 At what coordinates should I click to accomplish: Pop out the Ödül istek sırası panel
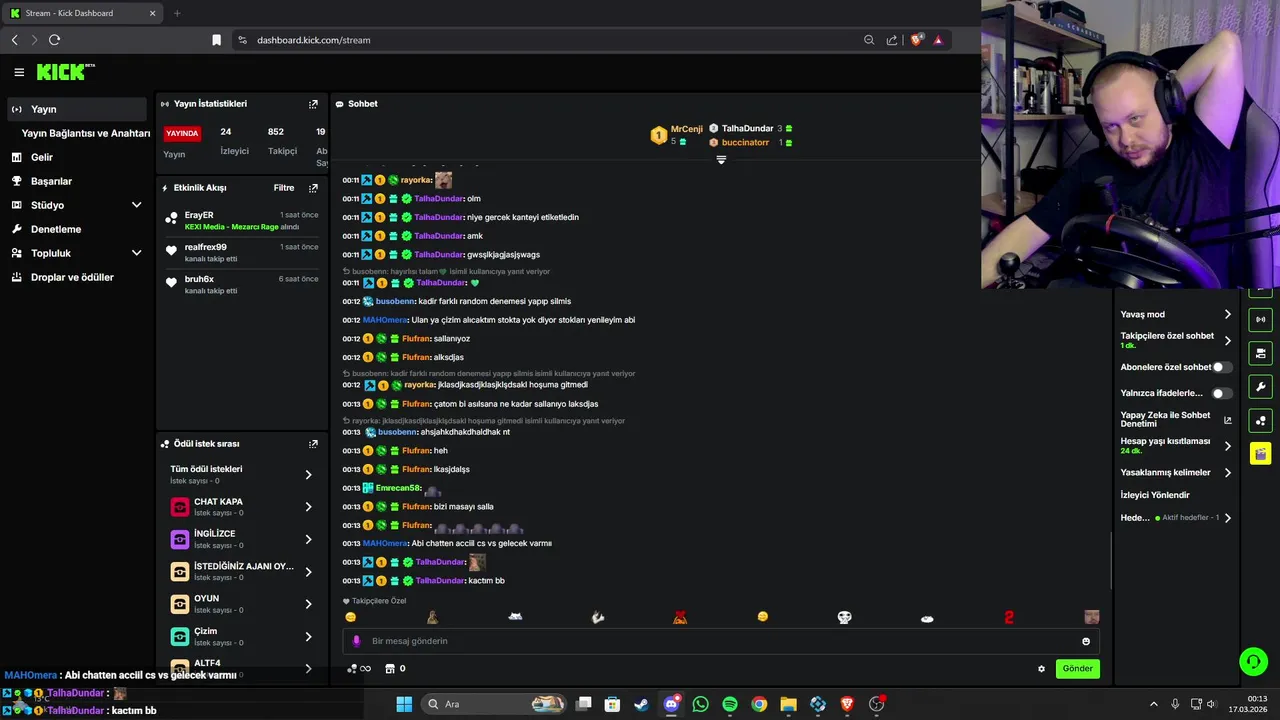coord(313,444)
